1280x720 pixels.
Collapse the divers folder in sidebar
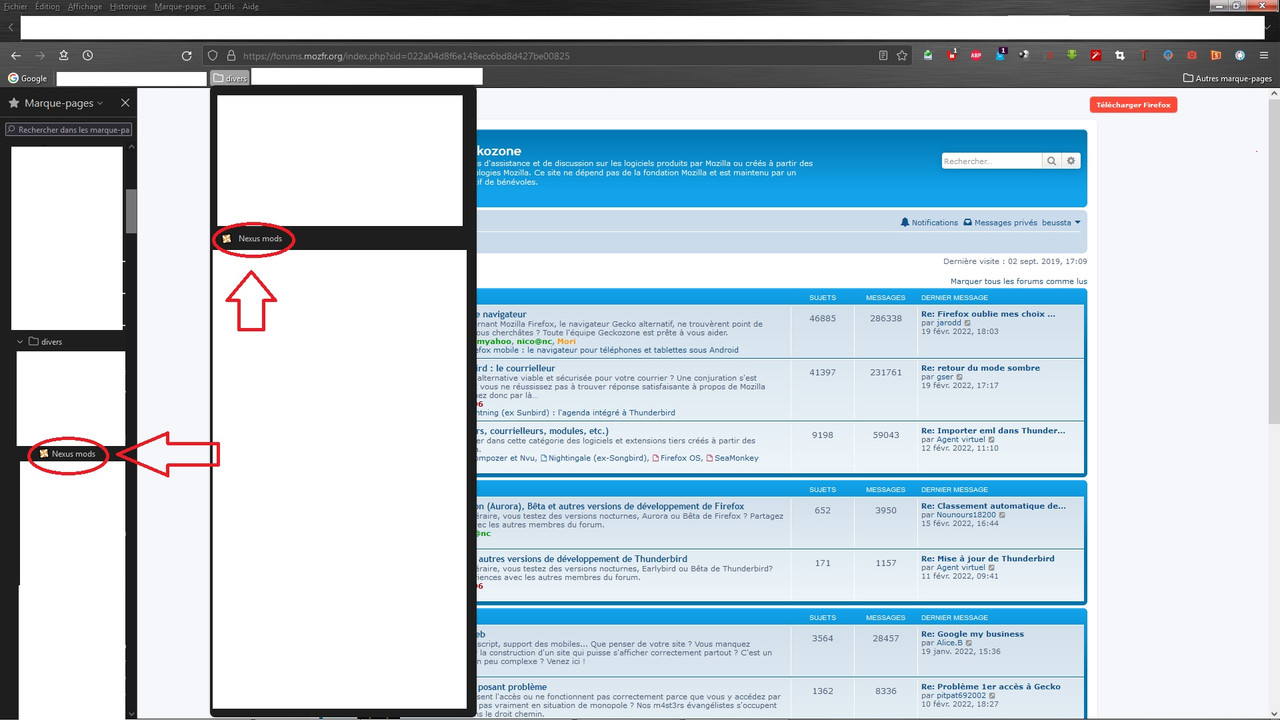20,342
